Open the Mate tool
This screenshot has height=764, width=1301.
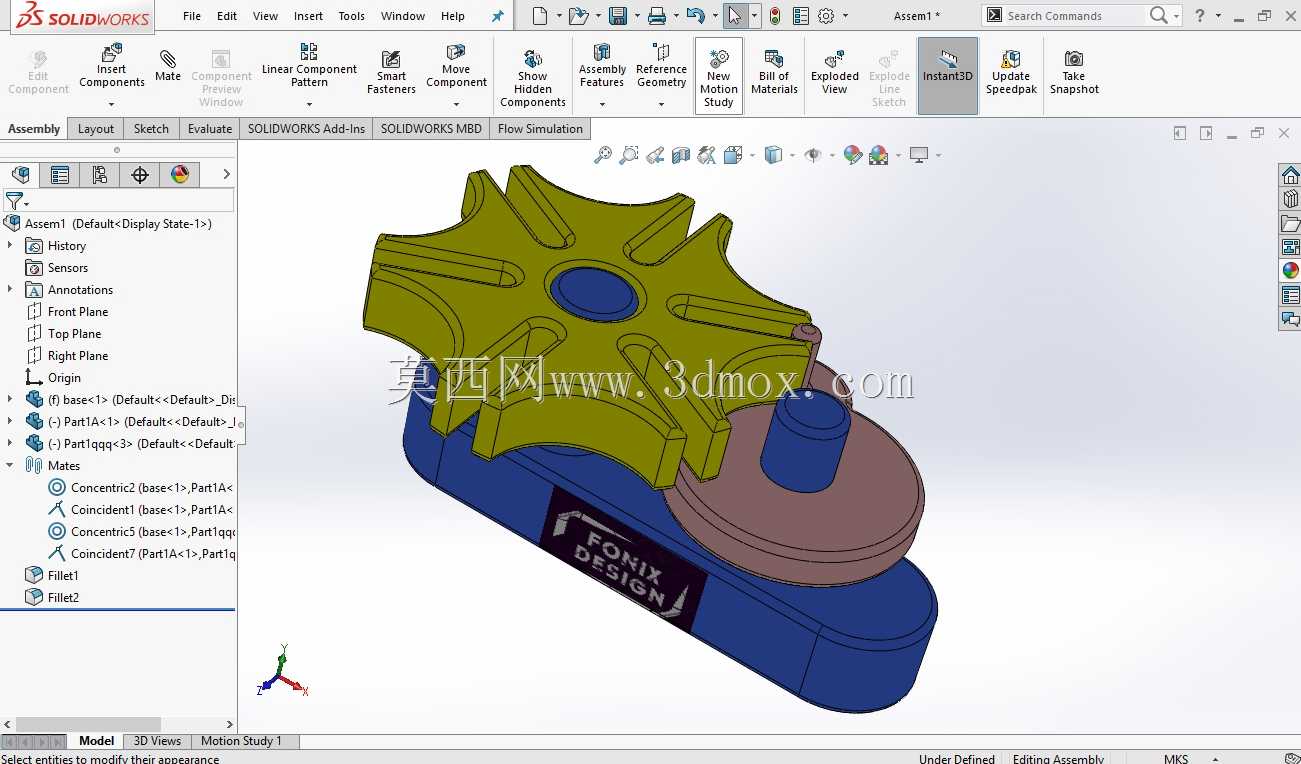tap(168, 66)
